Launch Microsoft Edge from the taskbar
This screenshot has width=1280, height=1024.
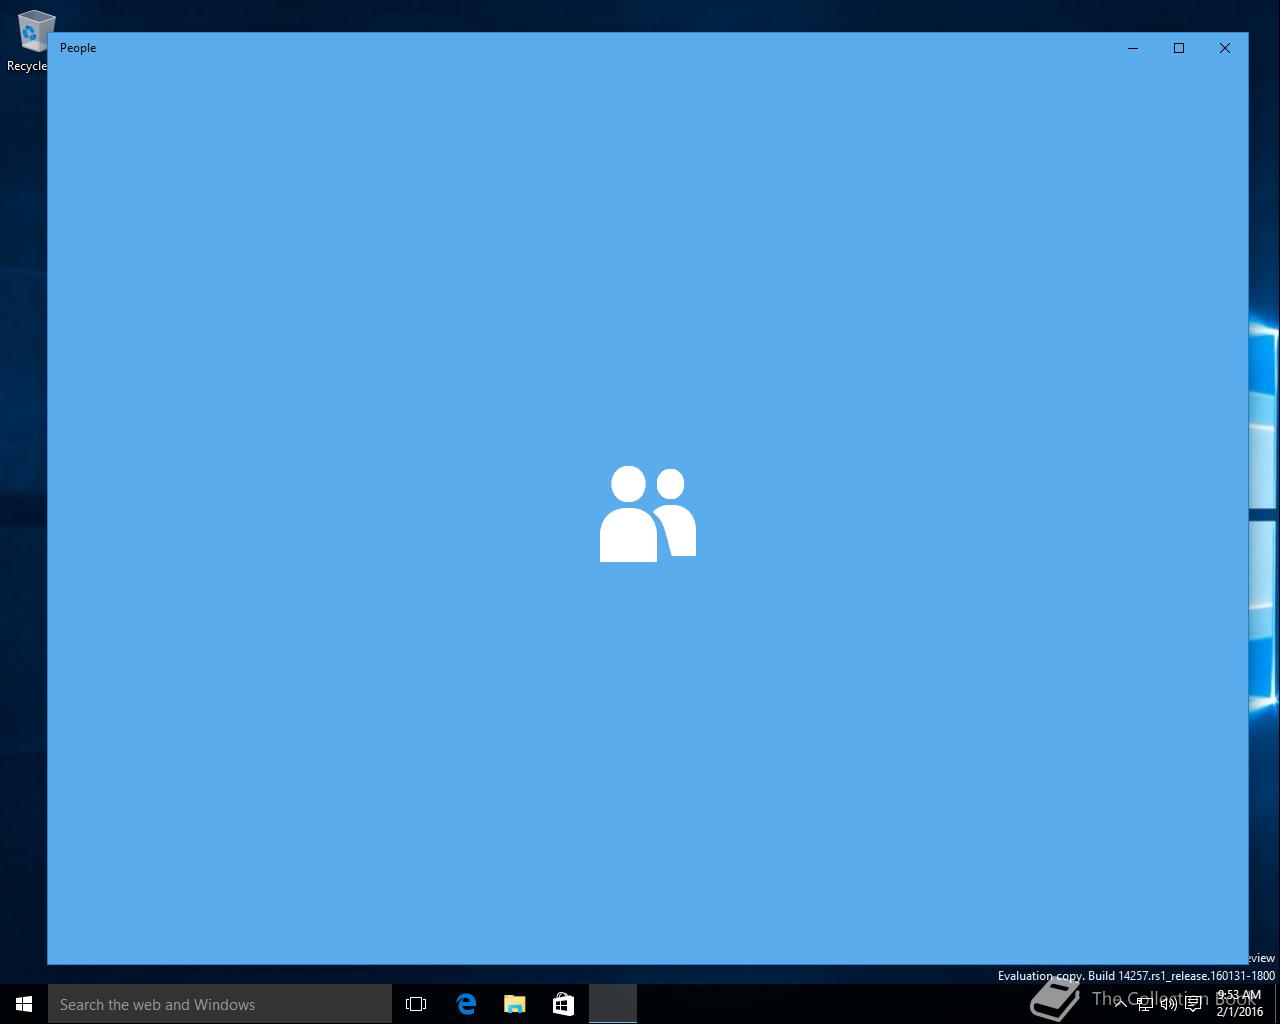coord(466,1004)
